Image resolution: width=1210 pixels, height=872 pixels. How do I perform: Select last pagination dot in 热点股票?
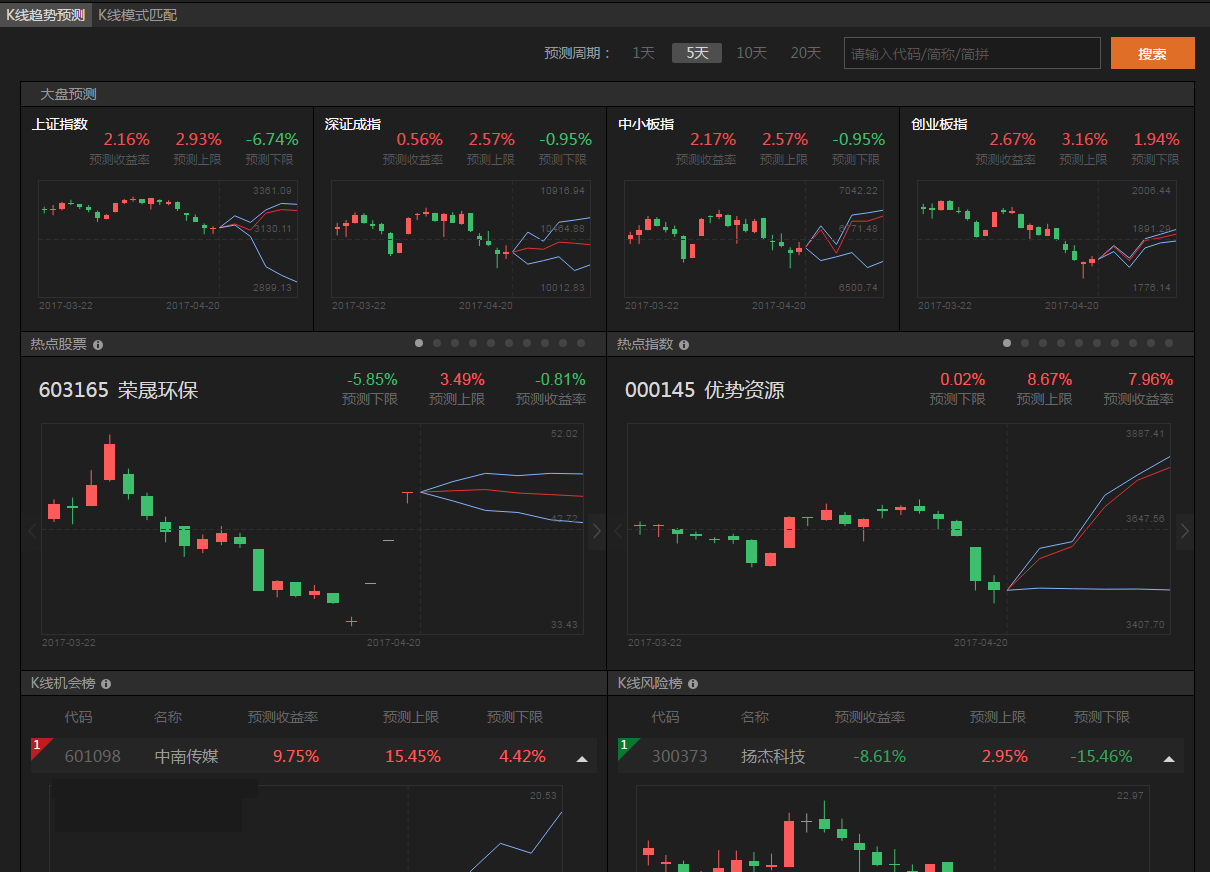581,343
